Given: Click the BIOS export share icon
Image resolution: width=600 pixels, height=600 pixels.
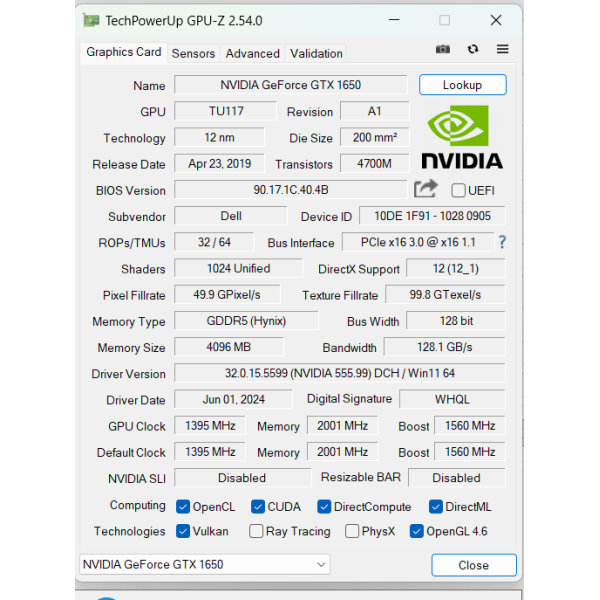Looking at the screenshot, I should (426, 189).
